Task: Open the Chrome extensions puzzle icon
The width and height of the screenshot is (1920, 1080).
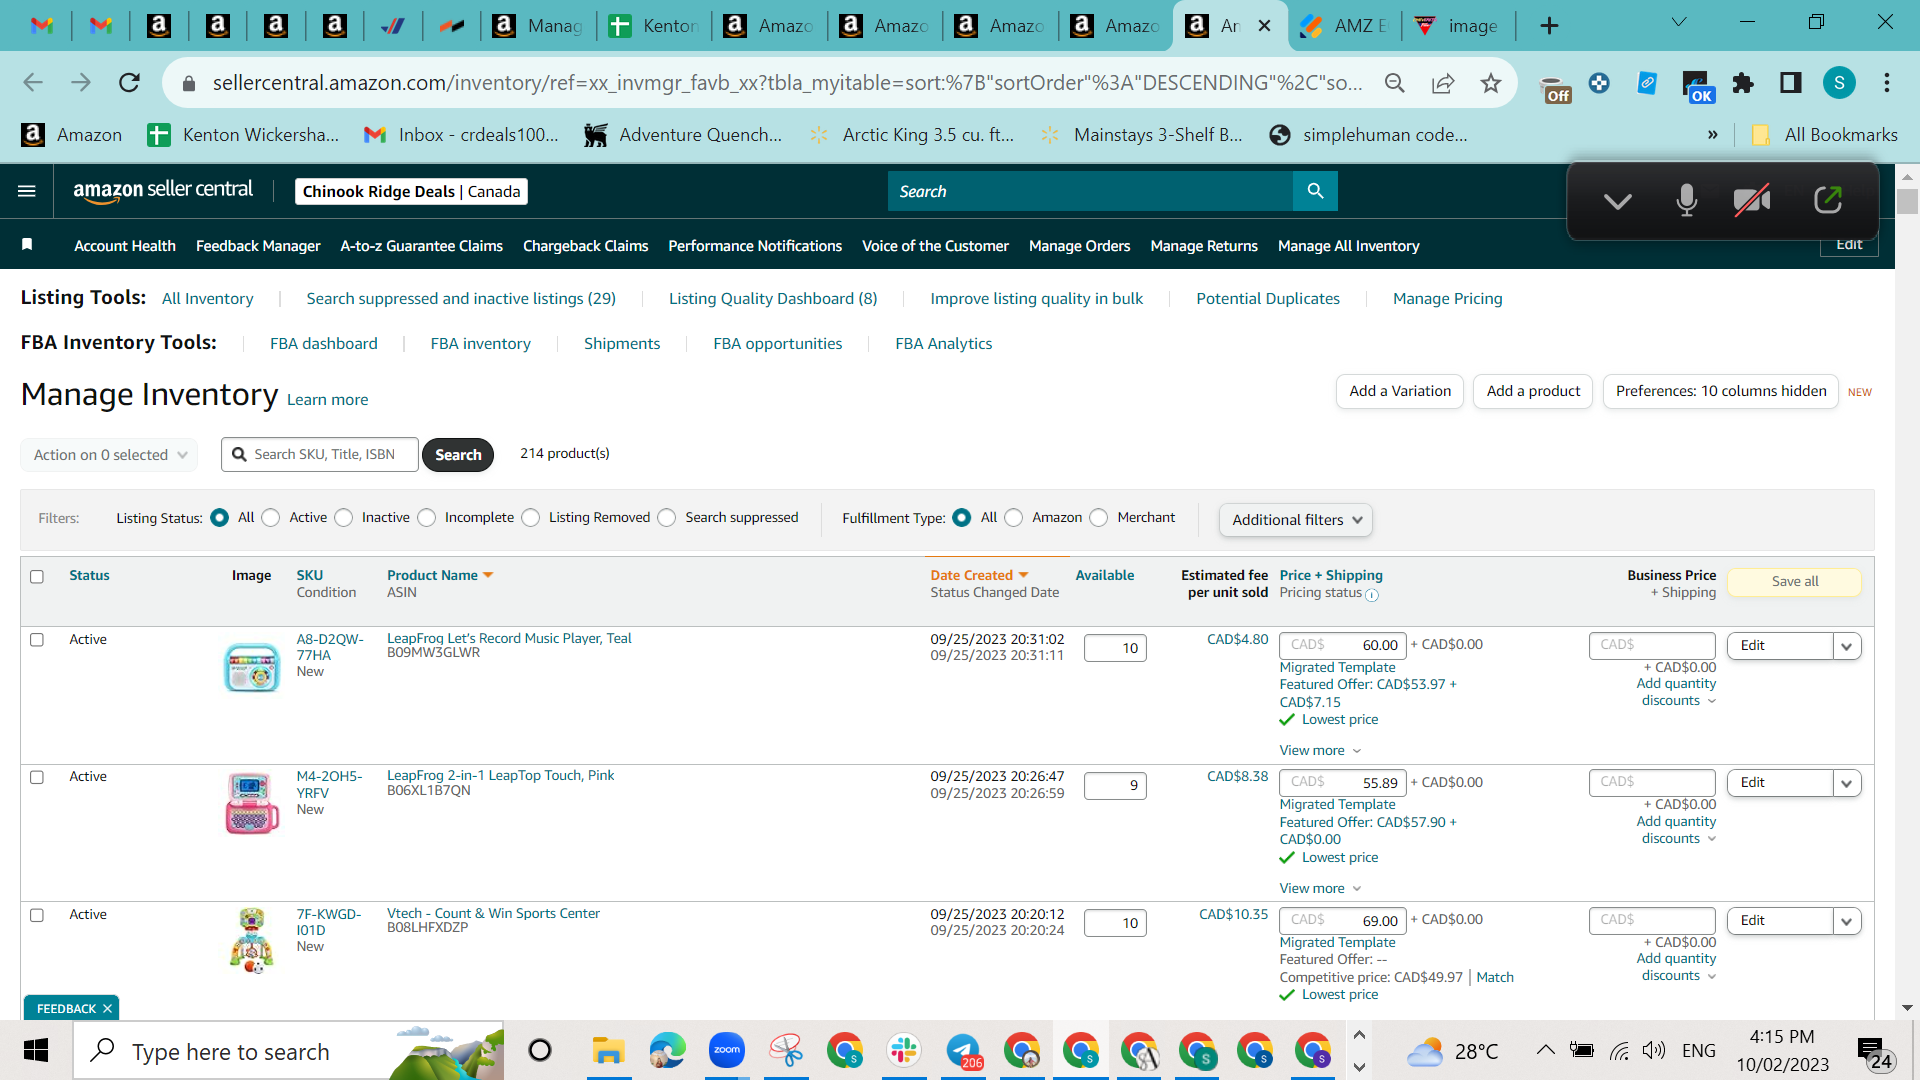Action: 1743,83
